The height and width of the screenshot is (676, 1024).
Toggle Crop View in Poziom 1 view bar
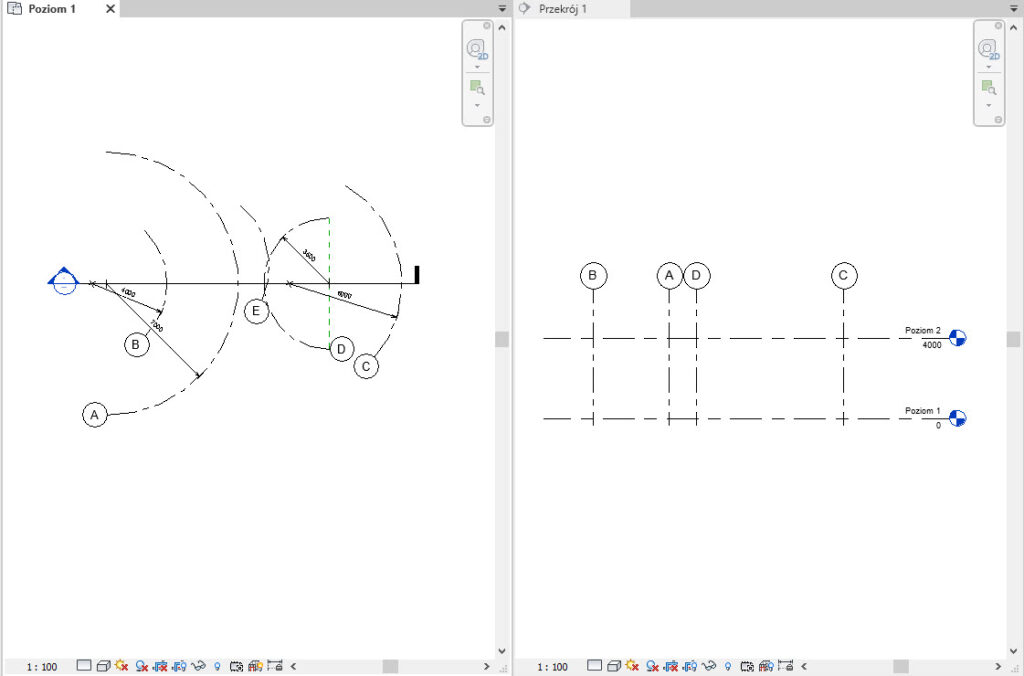[x=159, y=666]
